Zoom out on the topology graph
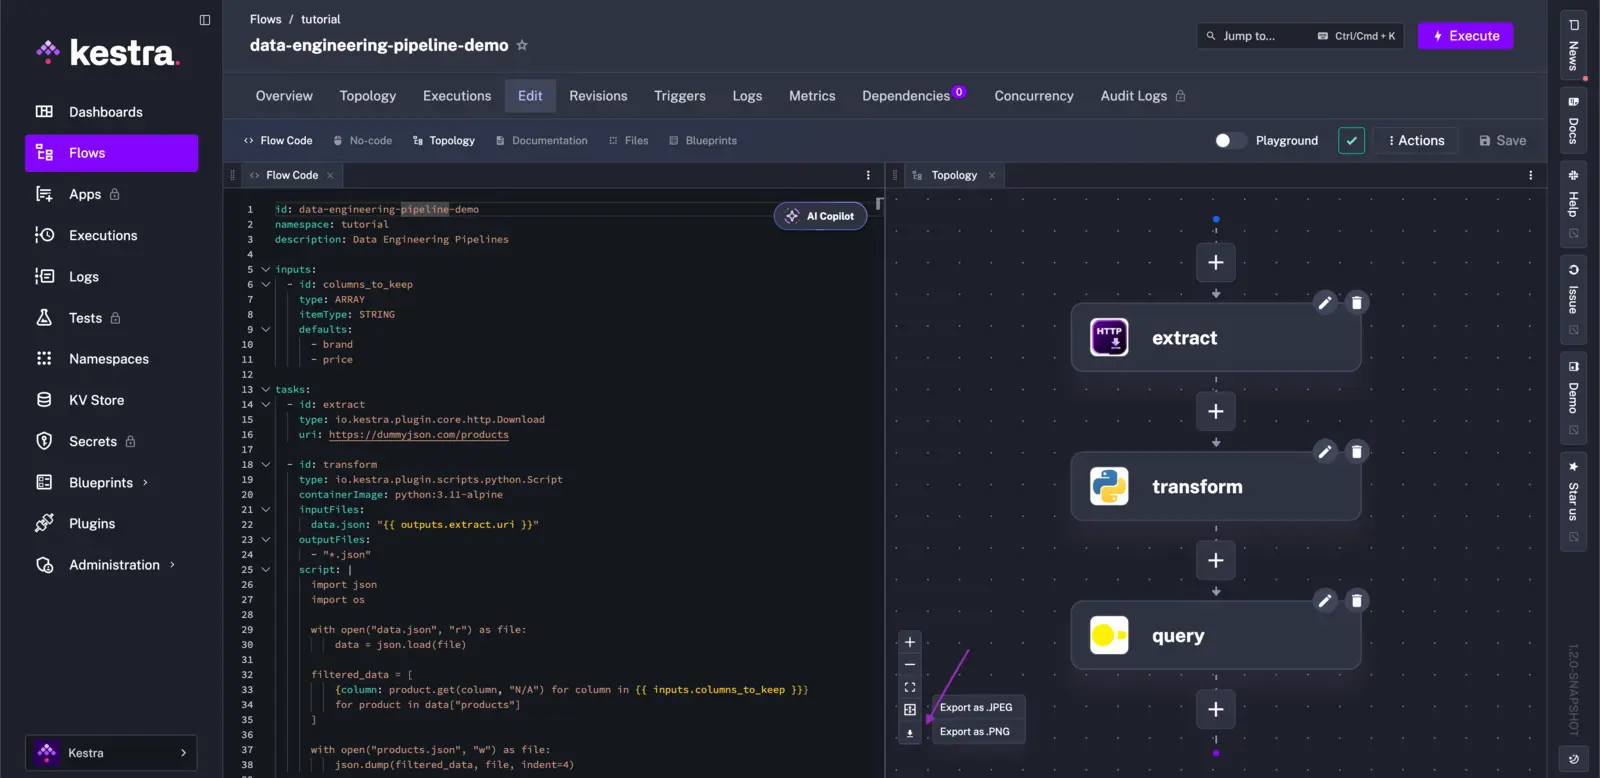The image size is (1600, 778). click(910, 665)
